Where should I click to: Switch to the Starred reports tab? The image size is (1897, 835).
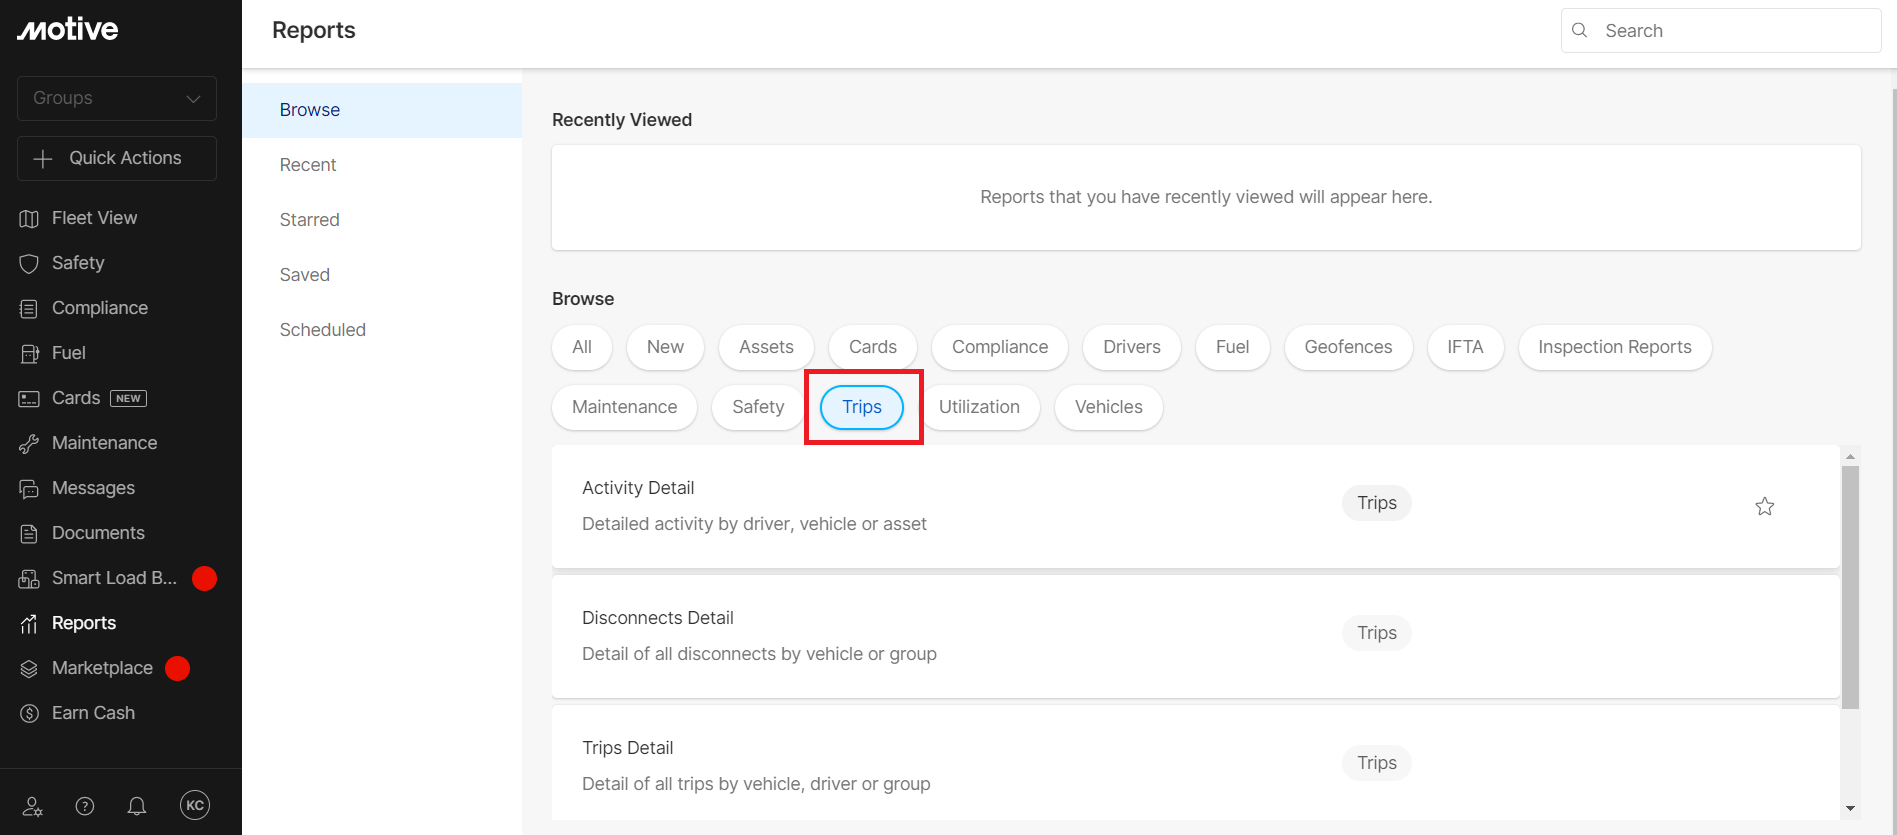point(309,220)
